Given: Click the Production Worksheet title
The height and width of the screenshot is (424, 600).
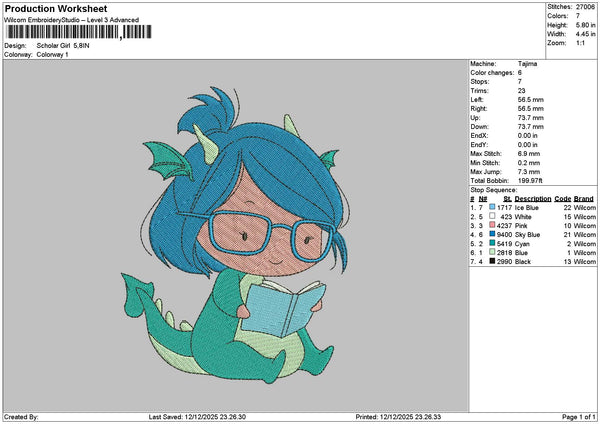Looking at the screenshot, I should (x=56, y=8).
